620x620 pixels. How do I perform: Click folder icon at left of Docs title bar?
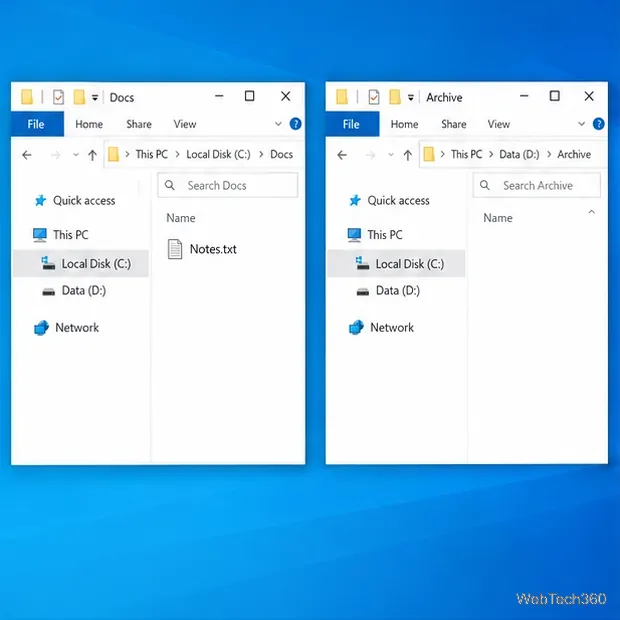click(27, 97)
